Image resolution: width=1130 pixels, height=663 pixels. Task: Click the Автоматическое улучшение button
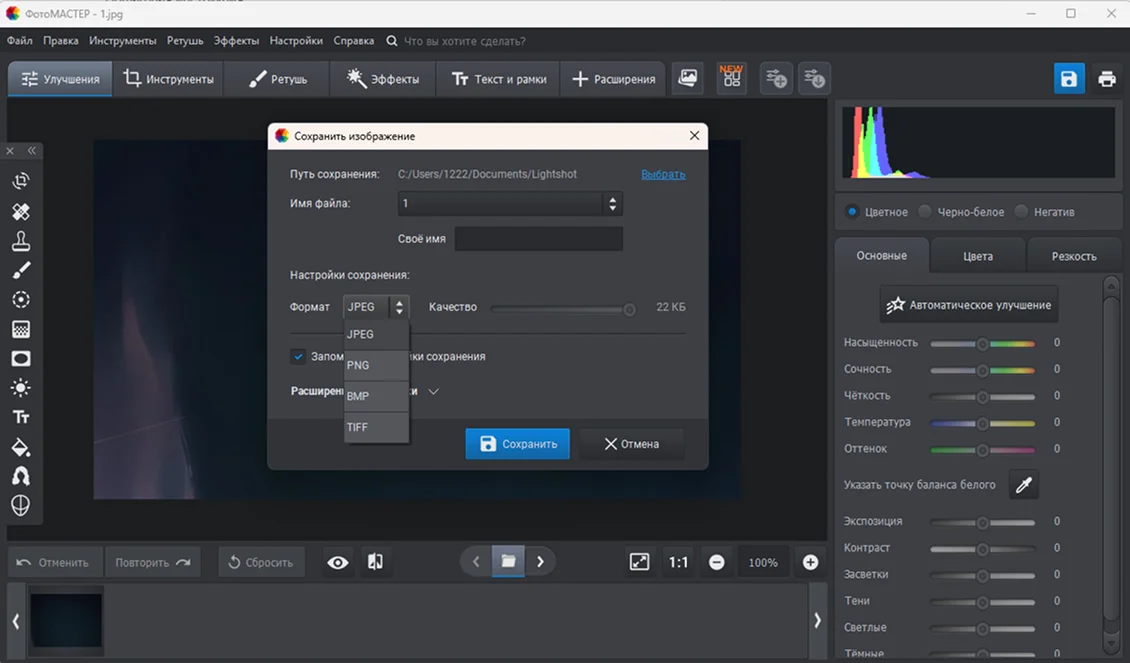[969, 305]
